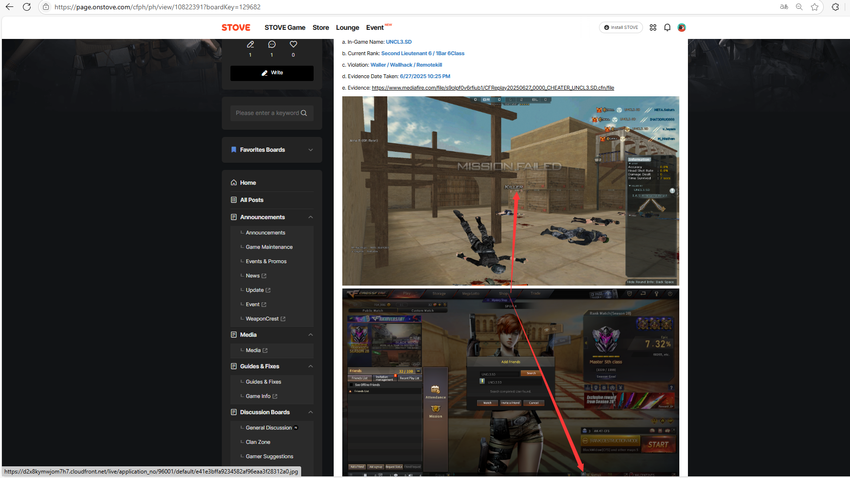
Task: Open the Event menu item
Action: pos(375,28)
